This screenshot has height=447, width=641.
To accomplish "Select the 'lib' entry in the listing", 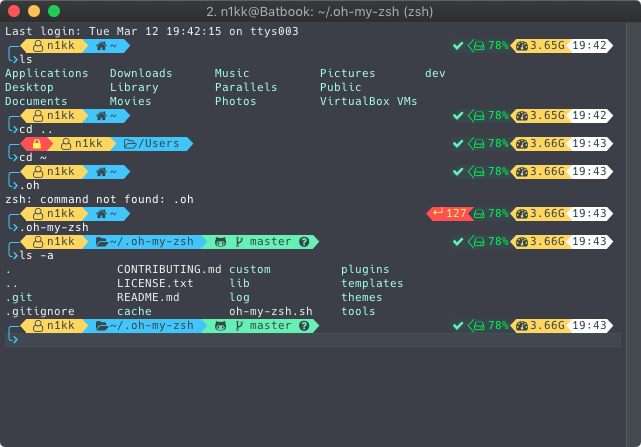I will click(x=239, y=283).
